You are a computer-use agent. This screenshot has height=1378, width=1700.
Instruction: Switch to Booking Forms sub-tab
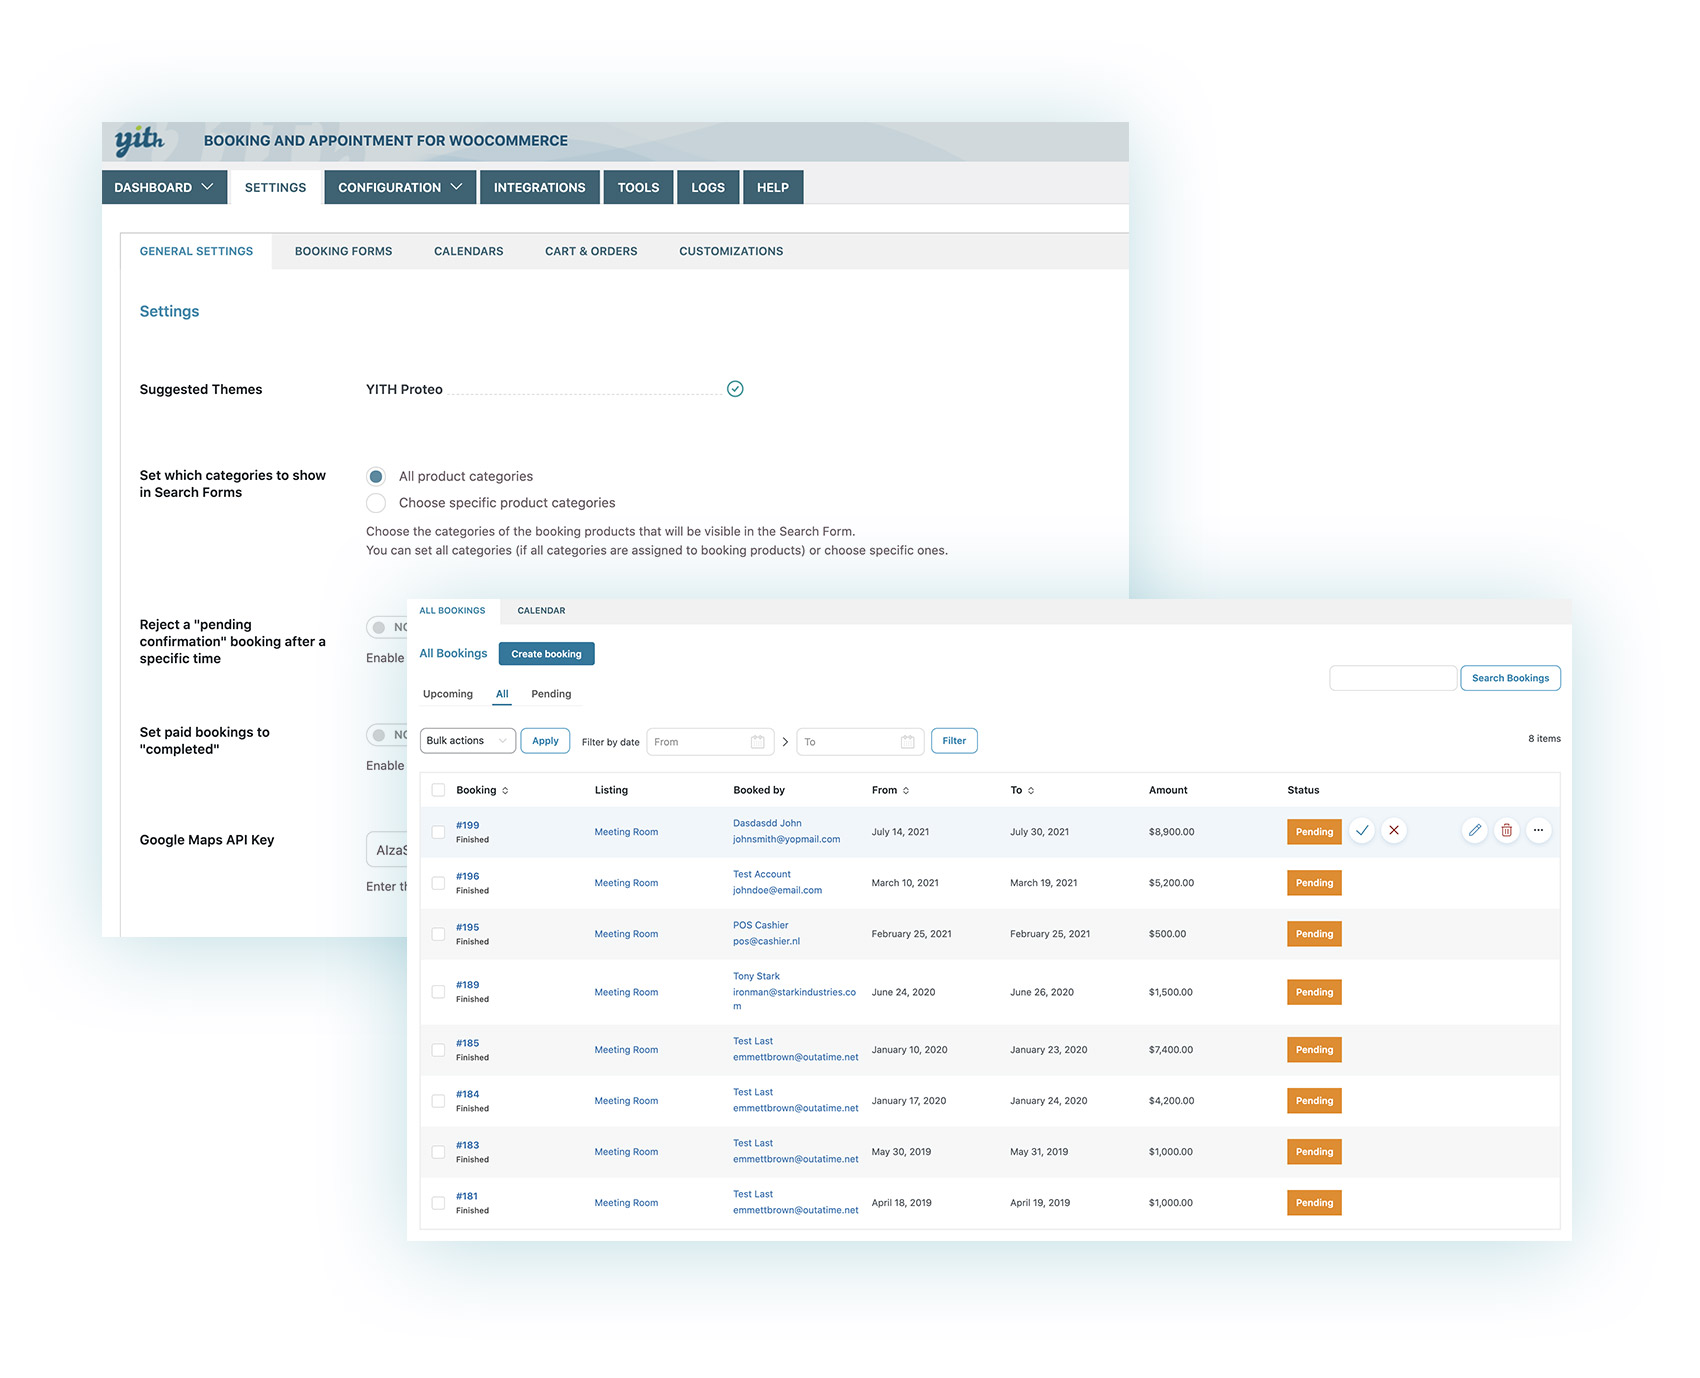(343, 251)
